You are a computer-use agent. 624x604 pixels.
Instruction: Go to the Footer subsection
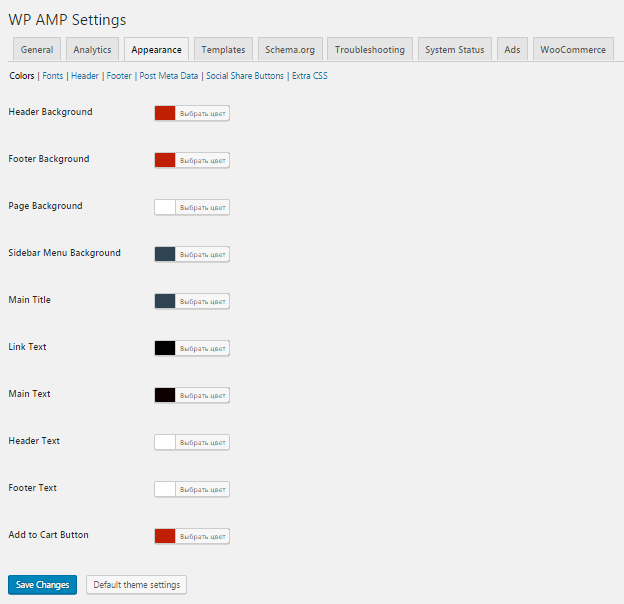pyautogui.click(x=119, y=76)
